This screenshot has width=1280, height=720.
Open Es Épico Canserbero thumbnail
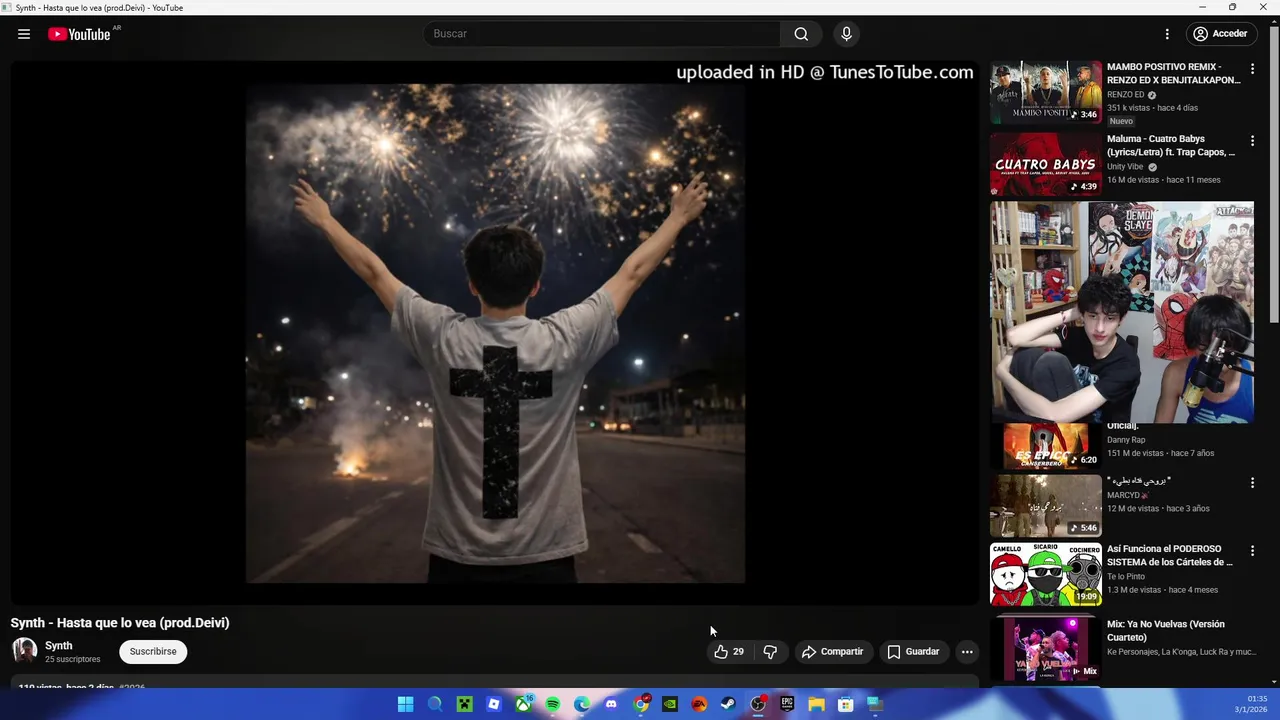point(1046,445)
